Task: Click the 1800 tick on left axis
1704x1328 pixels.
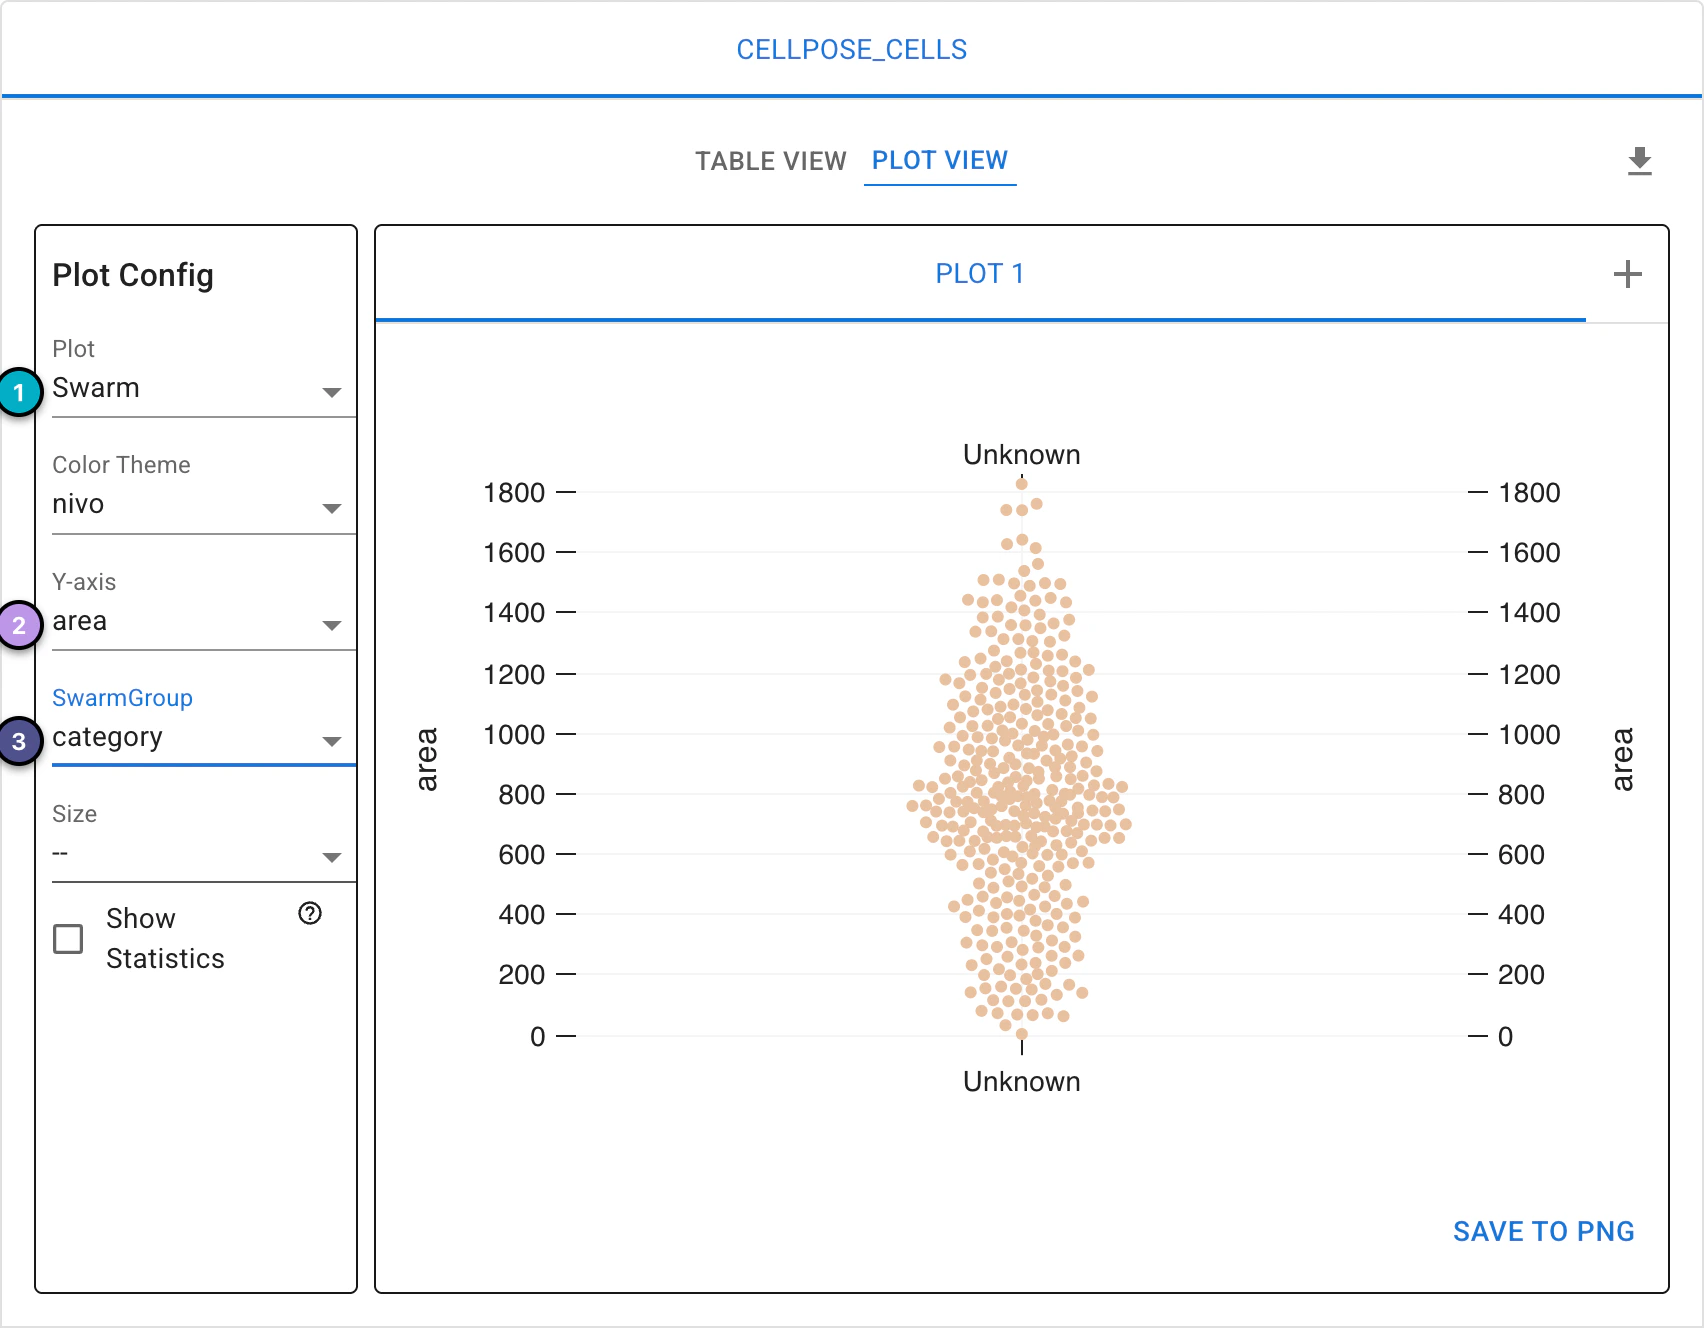Action: coord(514,493)
